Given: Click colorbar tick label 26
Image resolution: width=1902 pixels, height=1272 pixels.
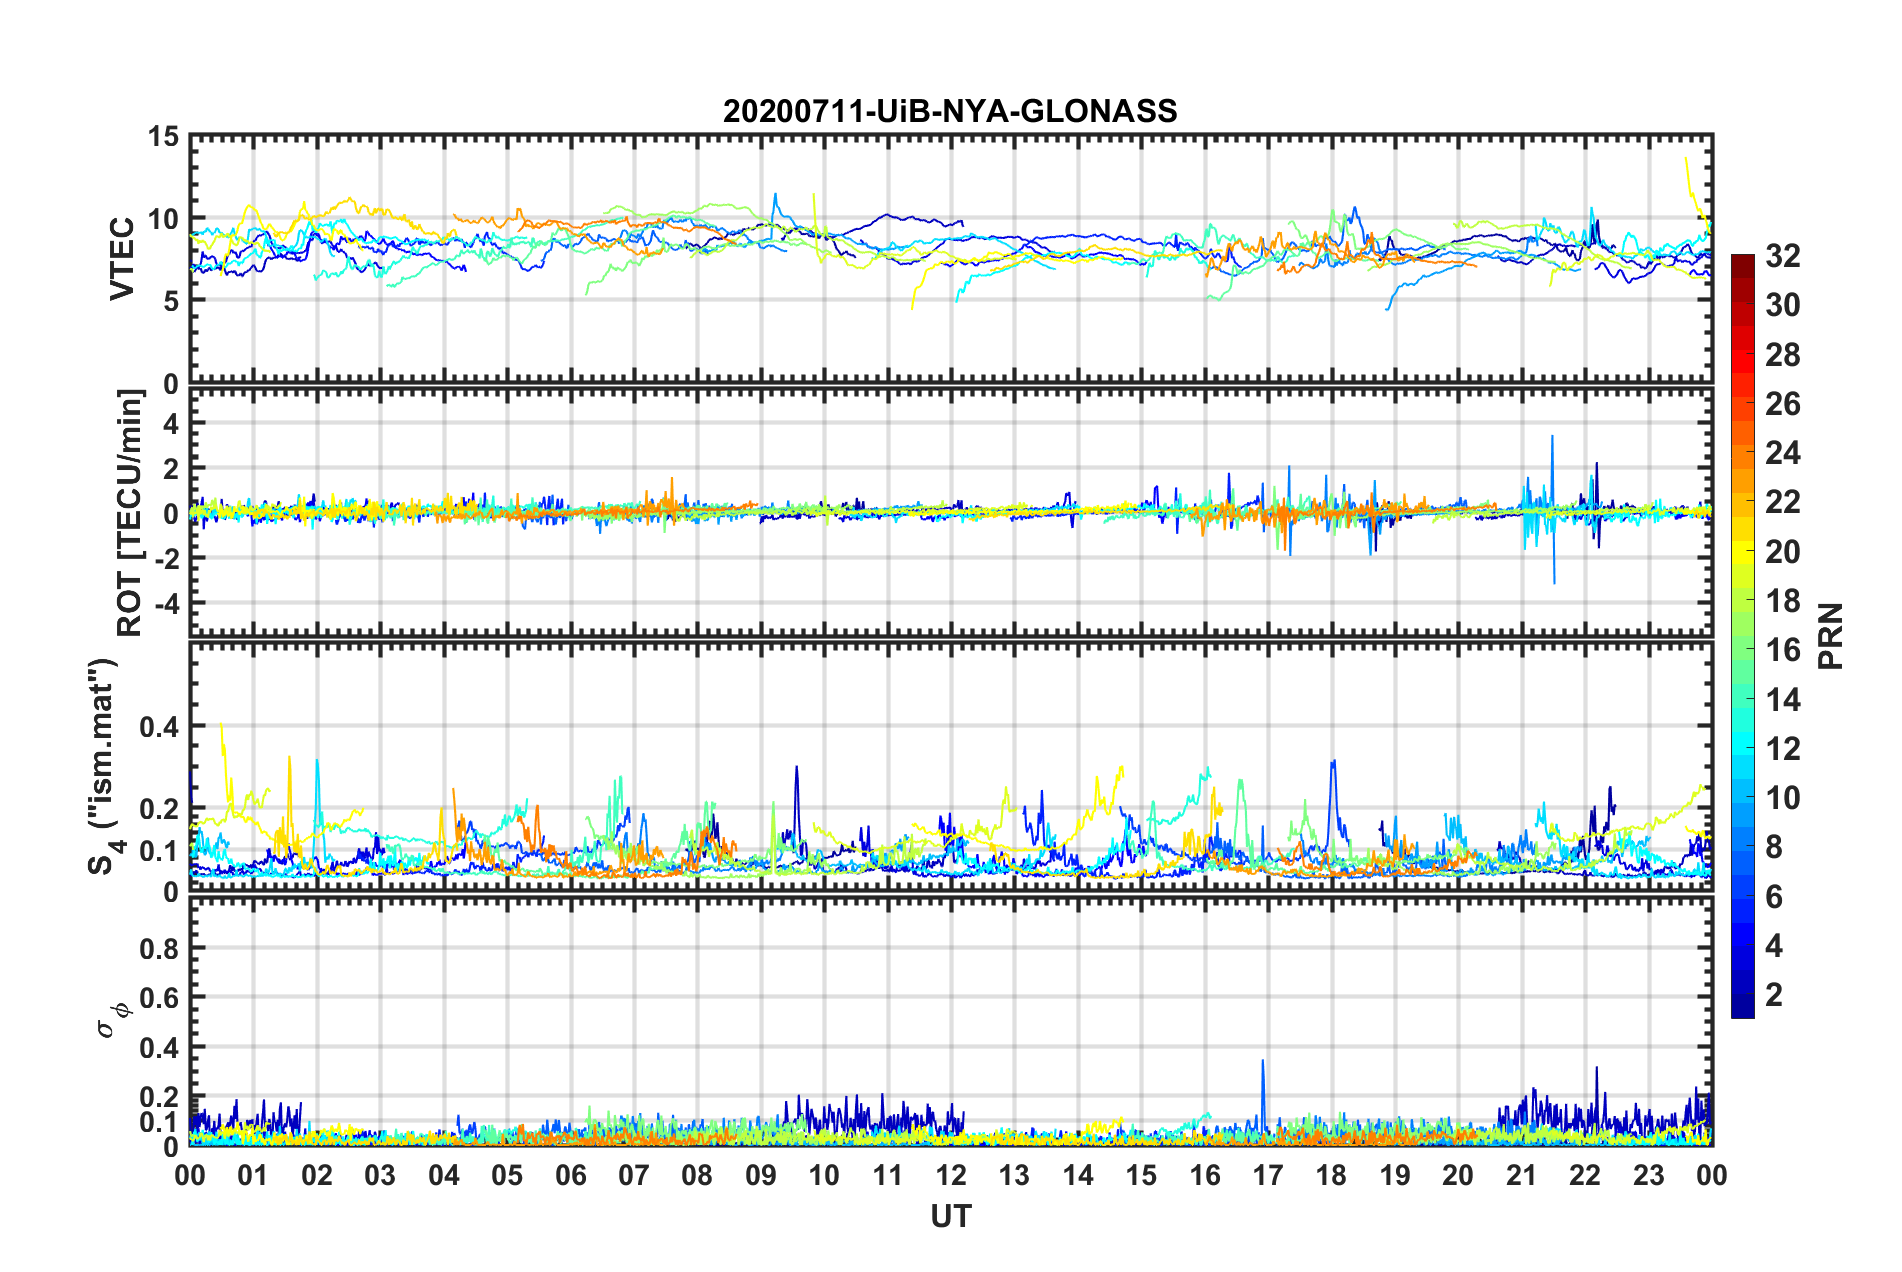Looking at the screenshot, I should click(1782, 404).
